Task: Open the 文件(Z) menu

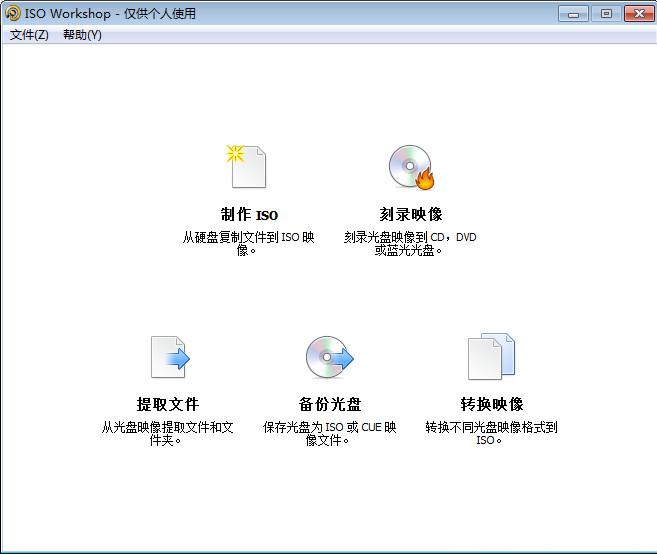Action: click(29, 35)
